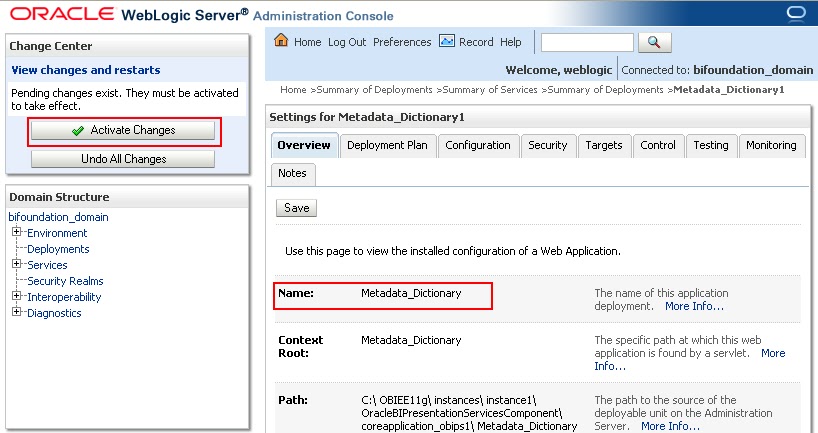The image size is (818, 433).
Task: Click Welcome, weblogic text
Action: tap(559, 70)
